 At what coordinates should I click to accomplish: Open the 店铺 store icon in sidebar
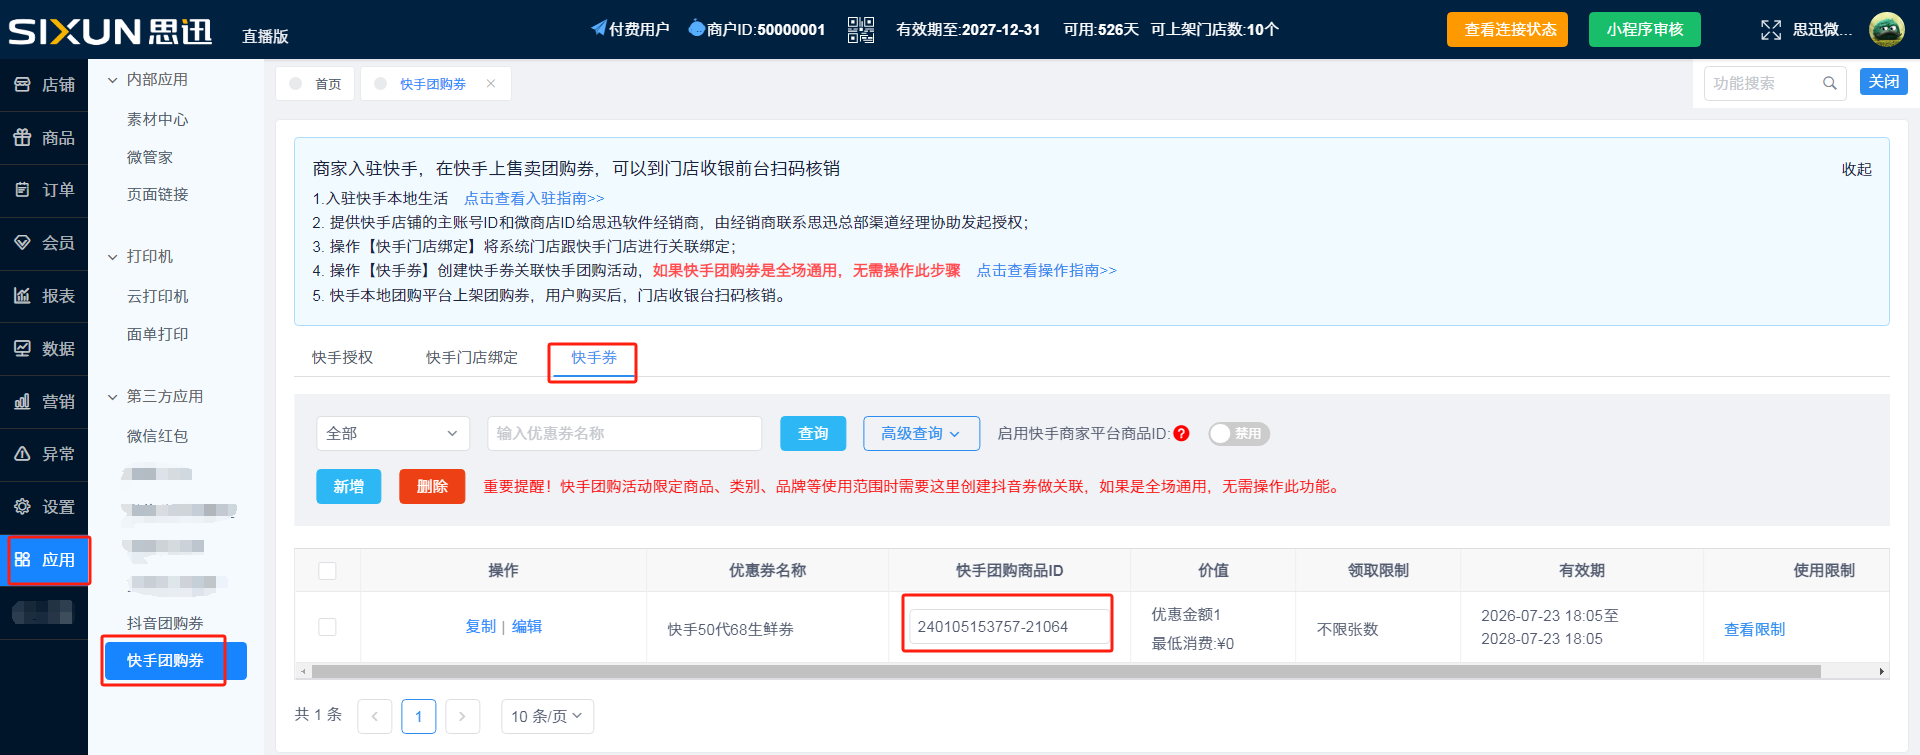[x=22, y=85]
